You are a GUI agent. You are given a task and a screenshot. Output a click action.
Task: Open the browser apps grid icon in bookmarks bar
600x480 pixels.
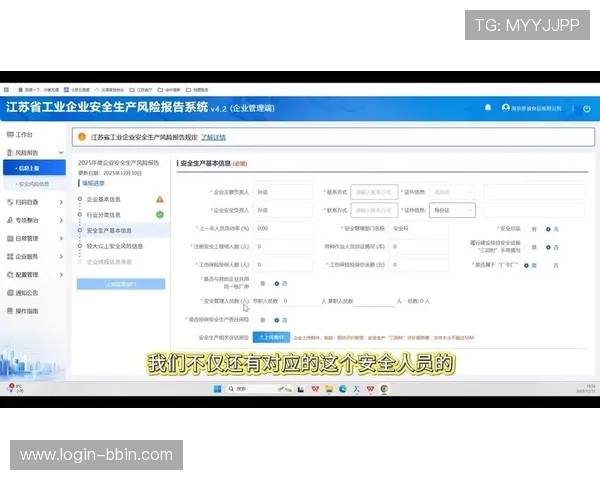(x=7, y=90)
